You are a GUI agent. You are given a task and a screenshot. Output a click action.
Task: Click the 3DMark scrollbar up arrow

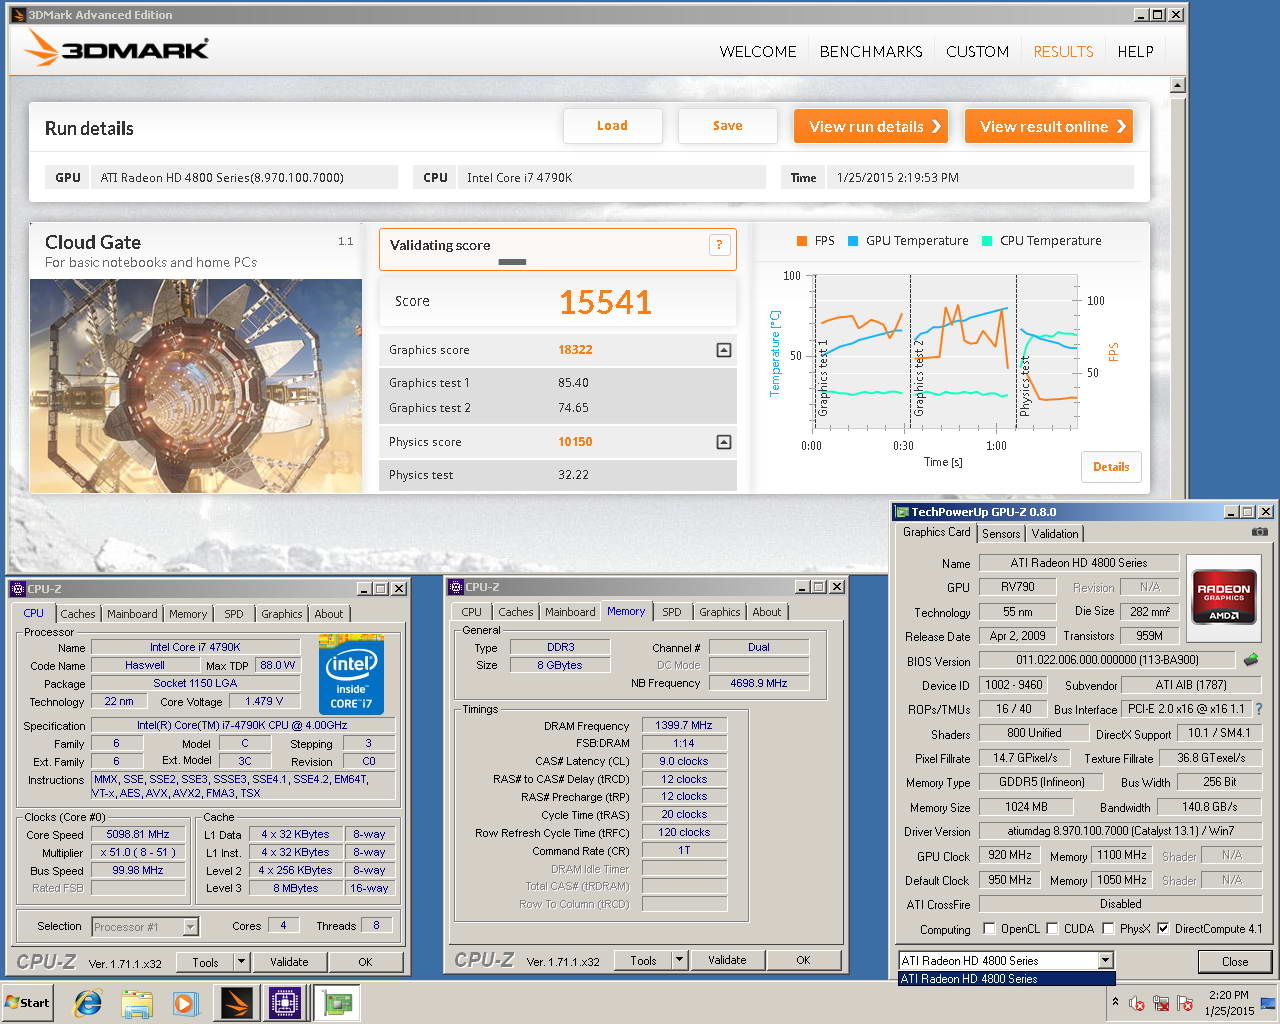tap(1177, 85)
